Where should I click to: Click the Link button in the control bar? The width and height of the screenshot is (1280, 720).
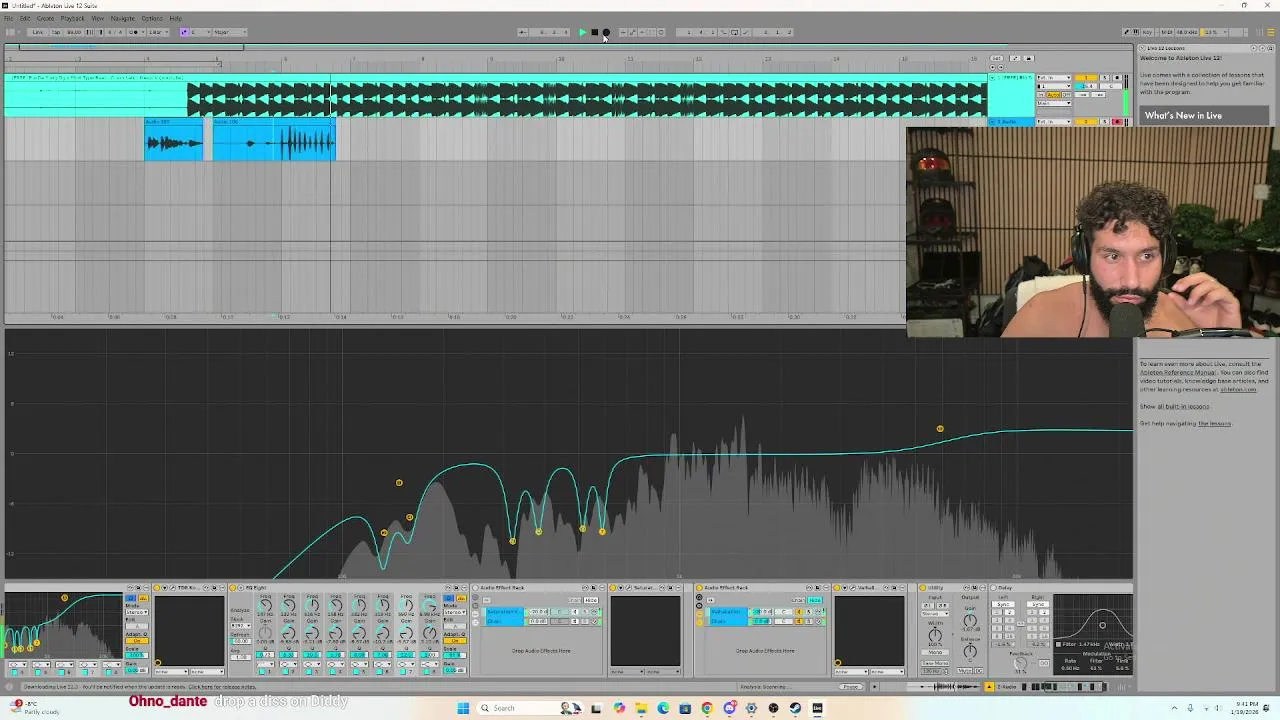click(37, 32)
